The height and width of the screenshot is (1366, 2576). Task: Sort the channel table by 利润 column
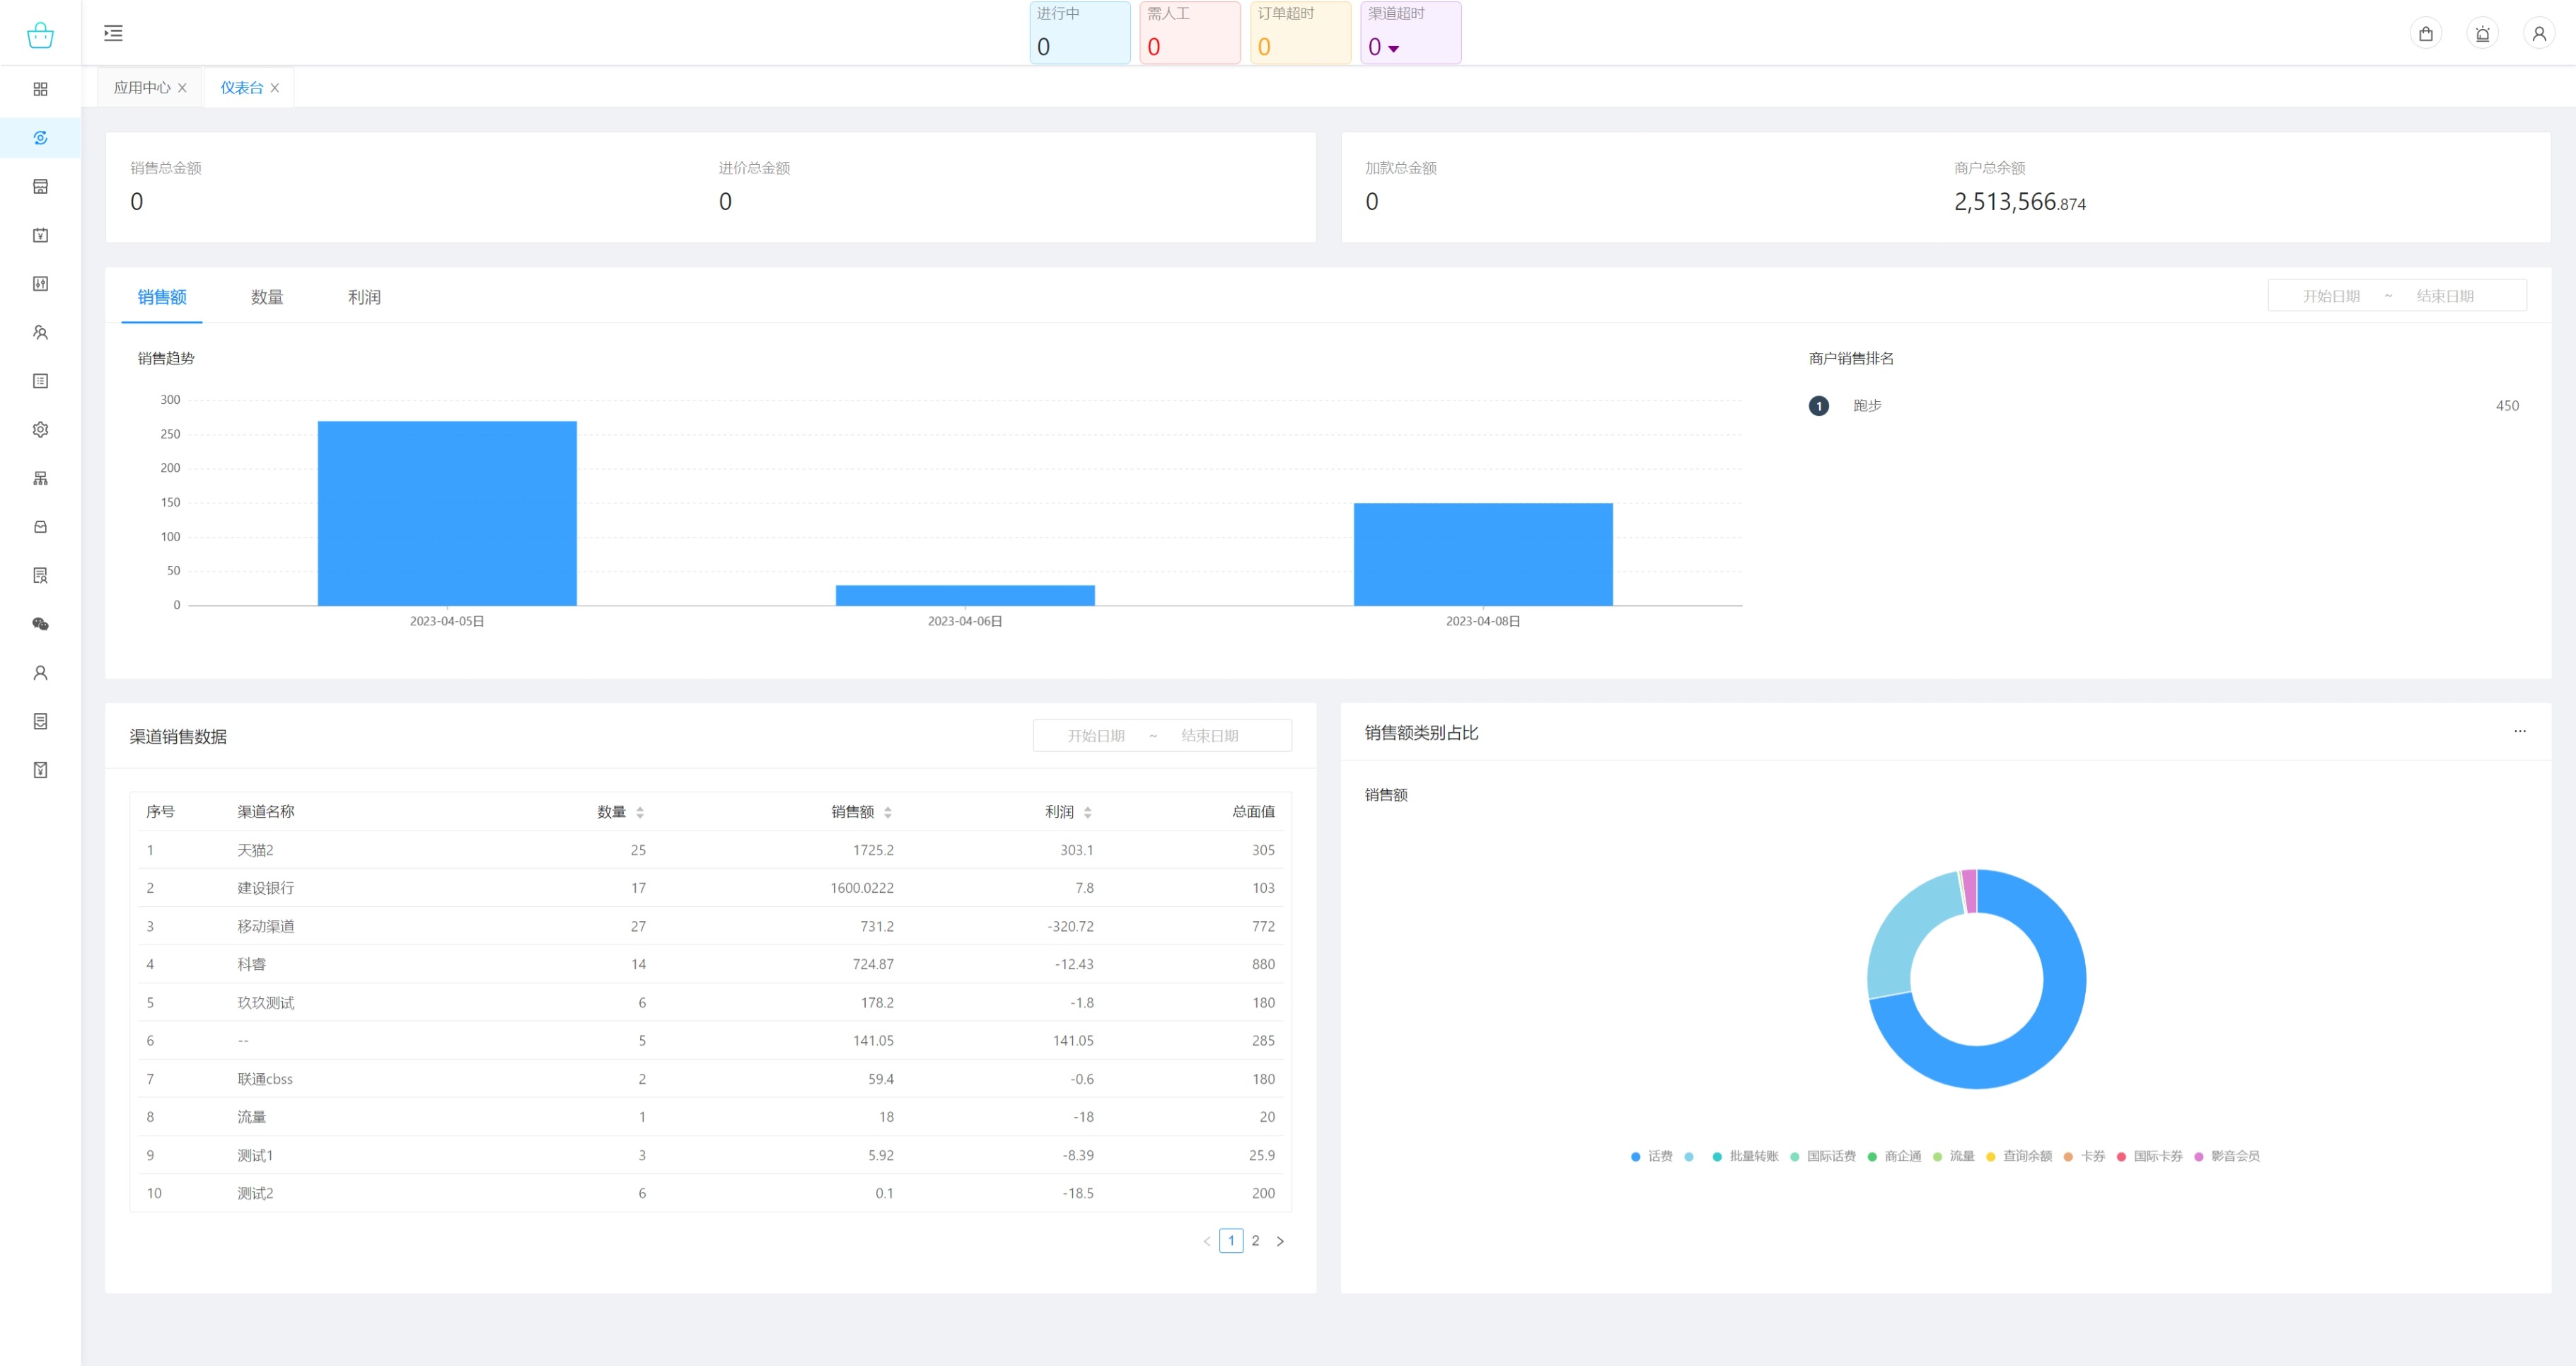1087,812
